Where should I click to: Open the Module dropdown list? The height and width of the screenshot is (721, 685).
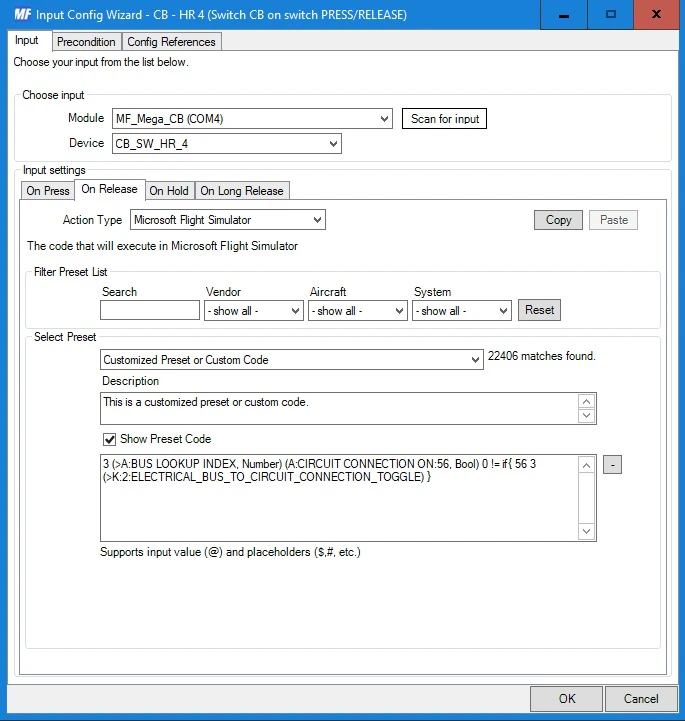252,119
